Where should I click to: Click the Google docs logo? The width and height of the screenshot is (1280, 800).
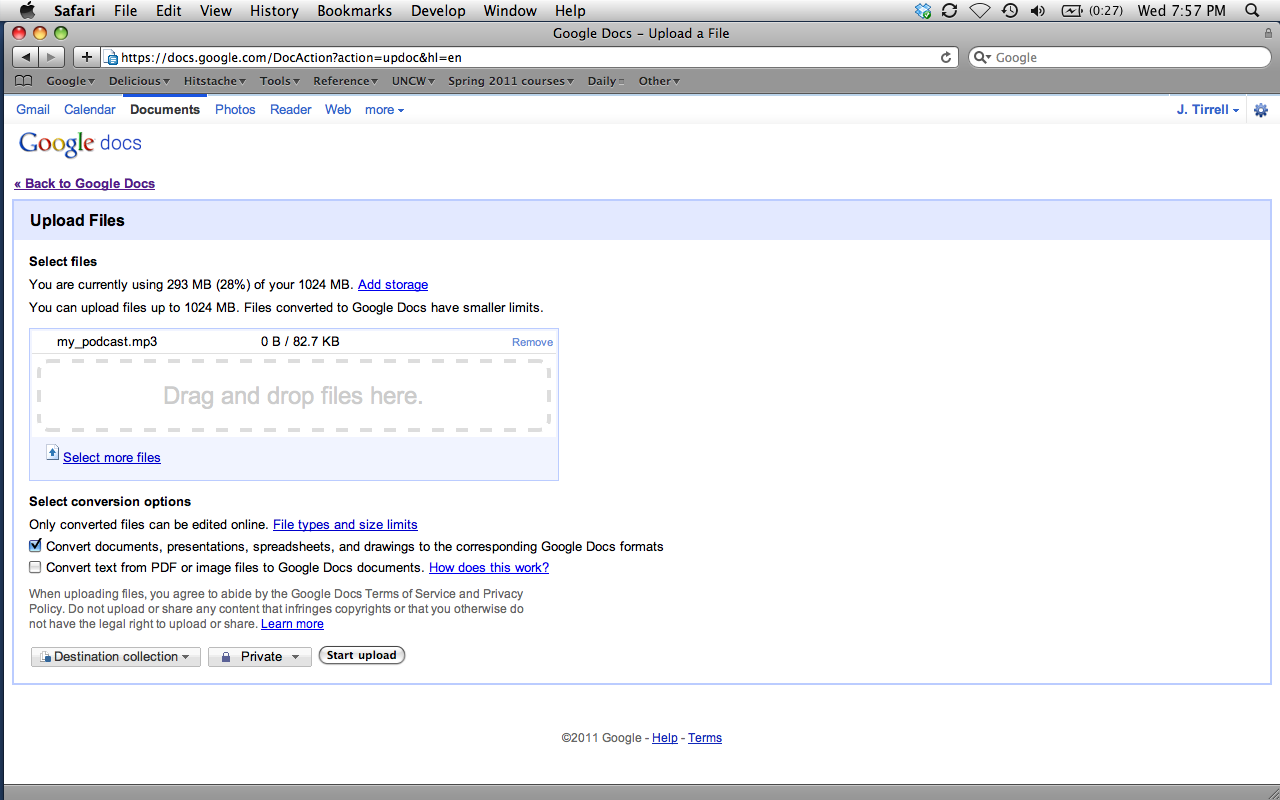80,144
